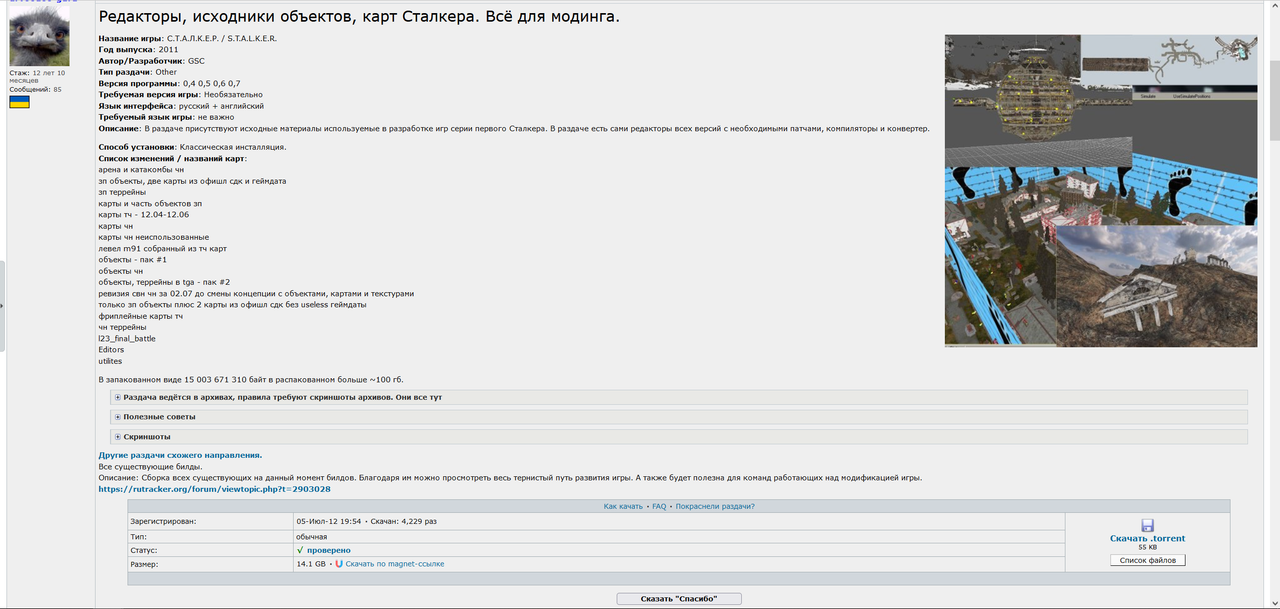Screen dimensions: 1280x609
Task: Click the registration date "05-Июл-12 19:54"
Action: pos(329,522)
